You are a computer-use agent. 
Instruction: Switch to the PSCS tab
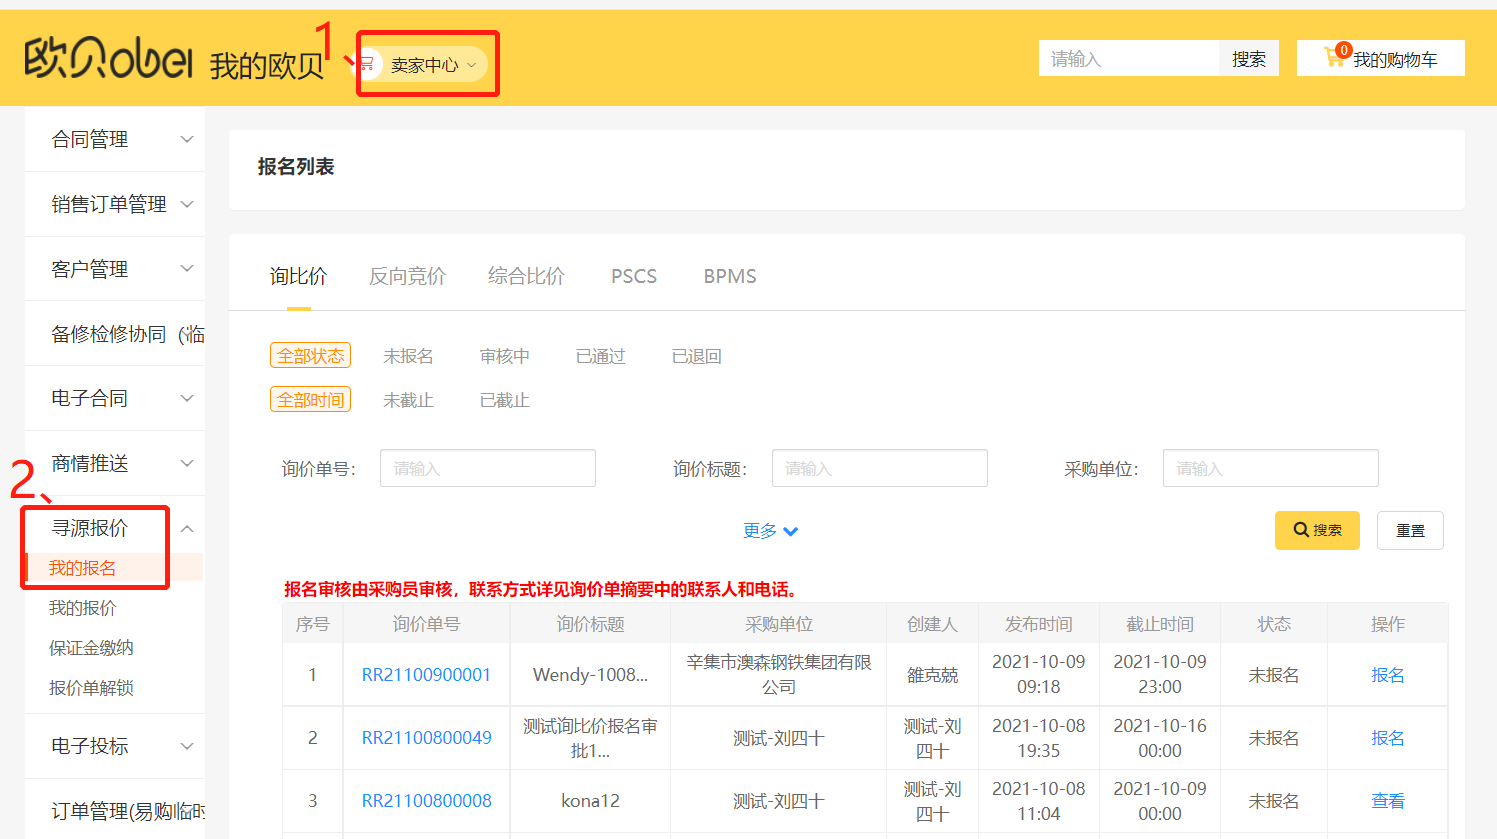coord(633,276)
